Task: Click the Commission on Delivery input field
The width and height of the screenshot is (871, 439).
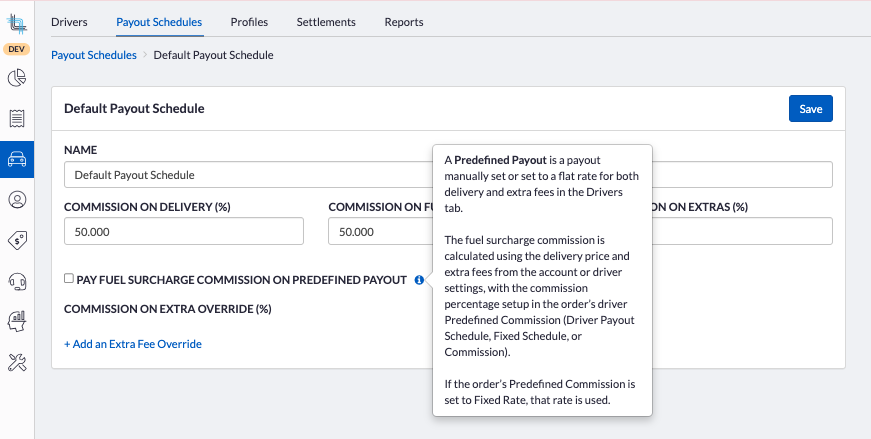Action: click(183, 232)
